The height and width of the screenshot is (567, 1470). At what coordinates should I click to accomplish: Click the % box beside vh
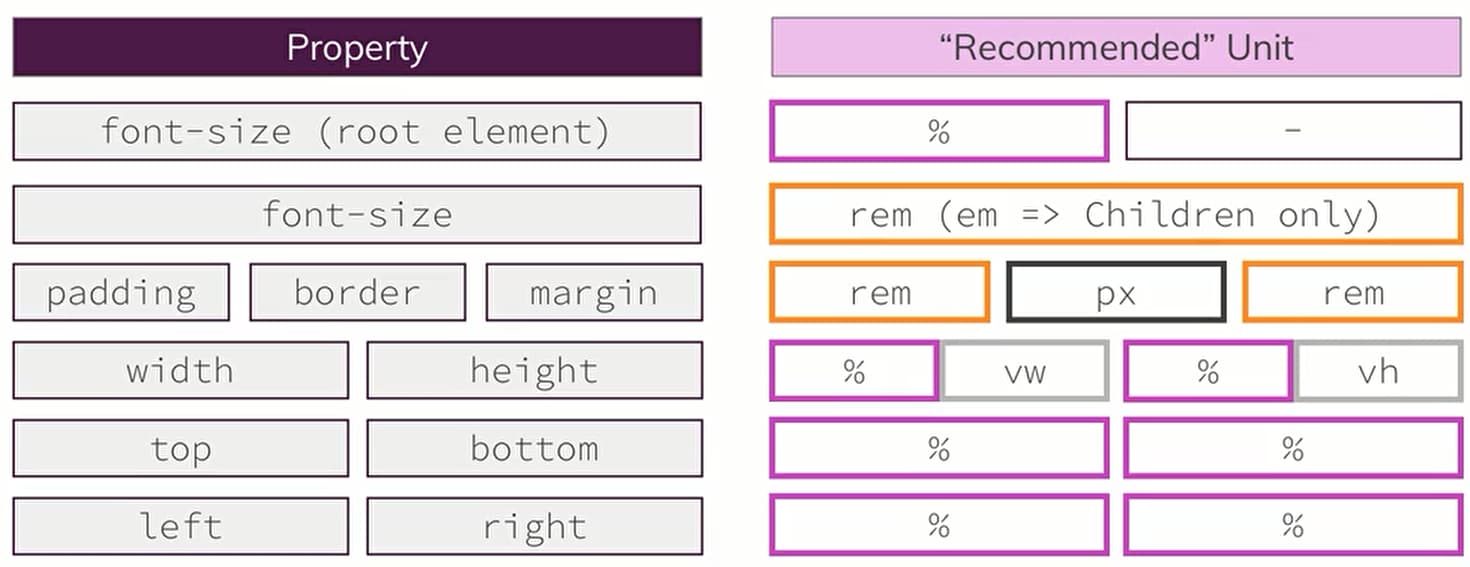click(1208, 372)
